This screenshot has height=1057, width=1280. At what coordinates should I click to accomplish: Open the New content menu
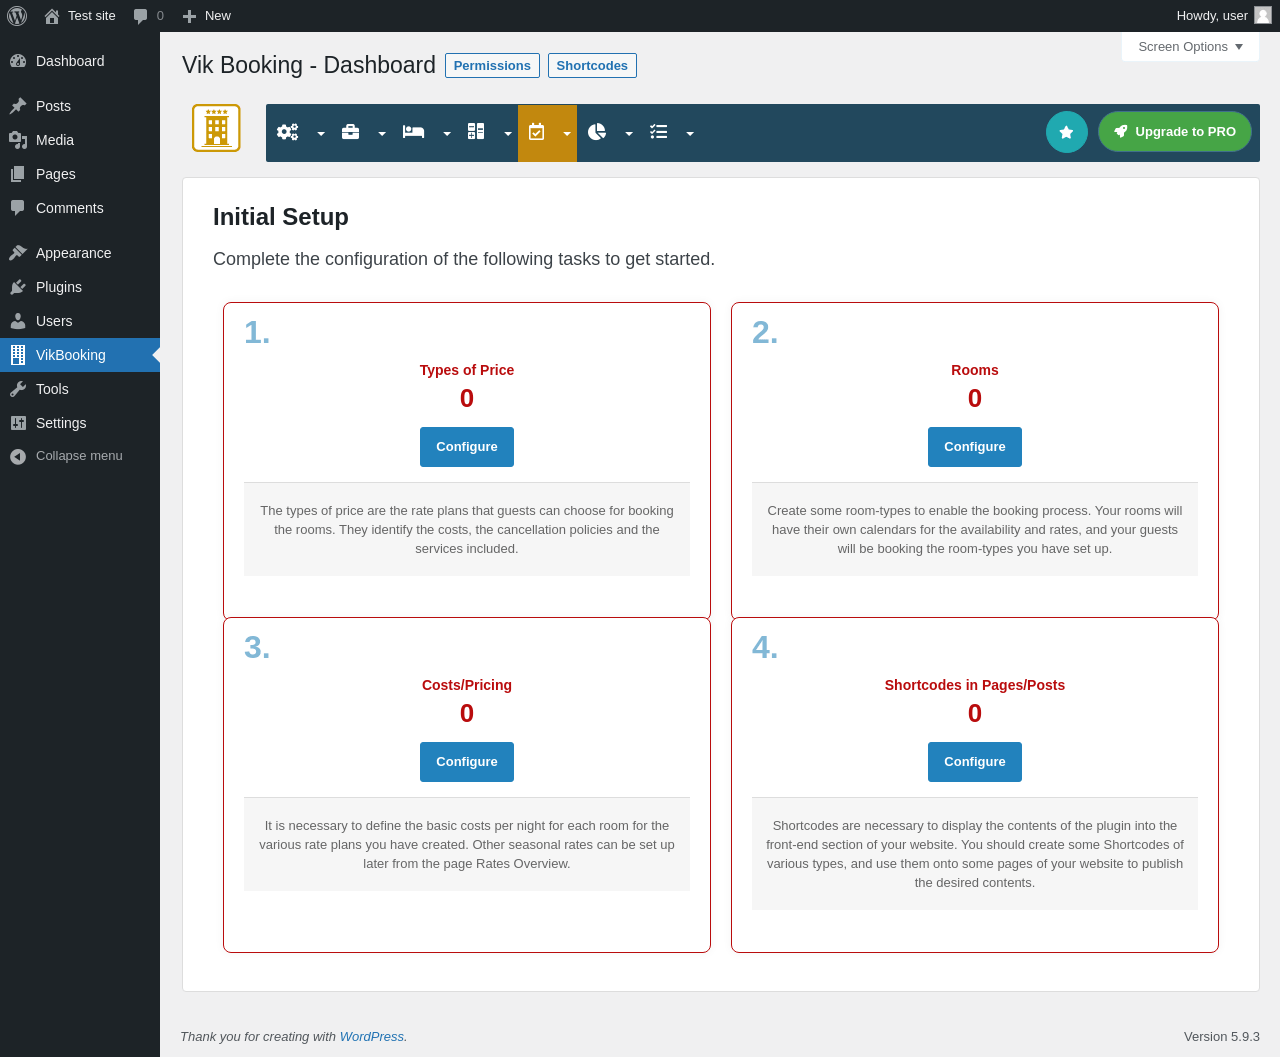206,16
